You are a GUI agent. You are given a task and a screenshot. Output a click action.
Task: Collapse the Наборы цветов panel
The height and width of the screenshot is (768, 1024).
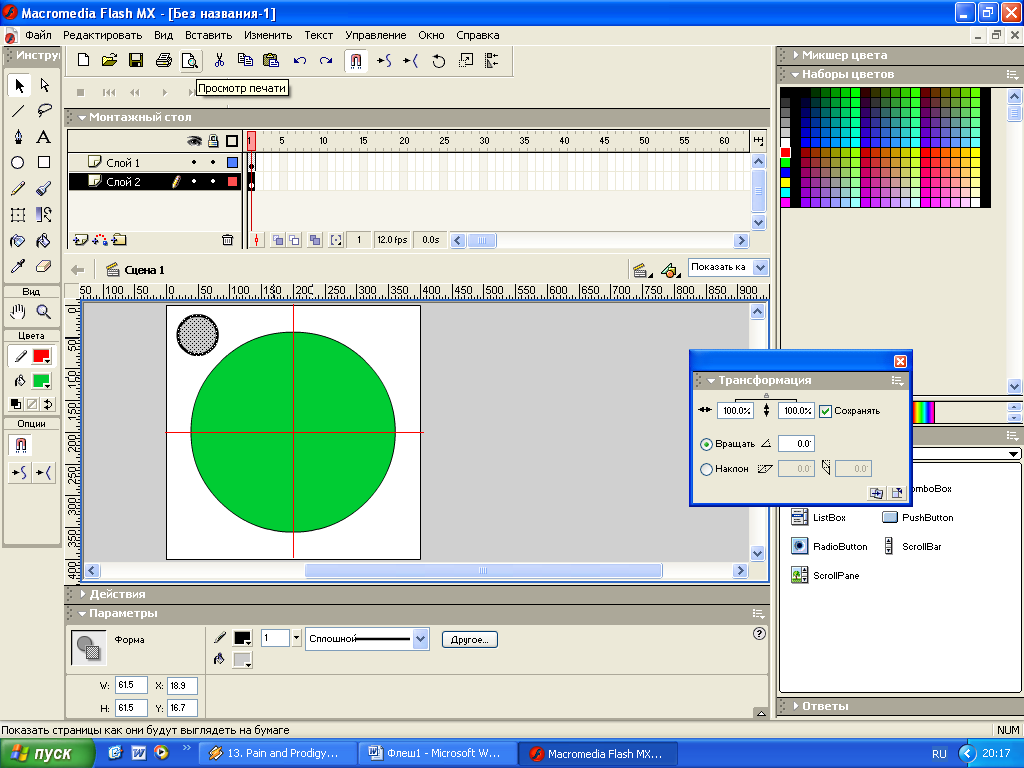(x=795, y=74)
